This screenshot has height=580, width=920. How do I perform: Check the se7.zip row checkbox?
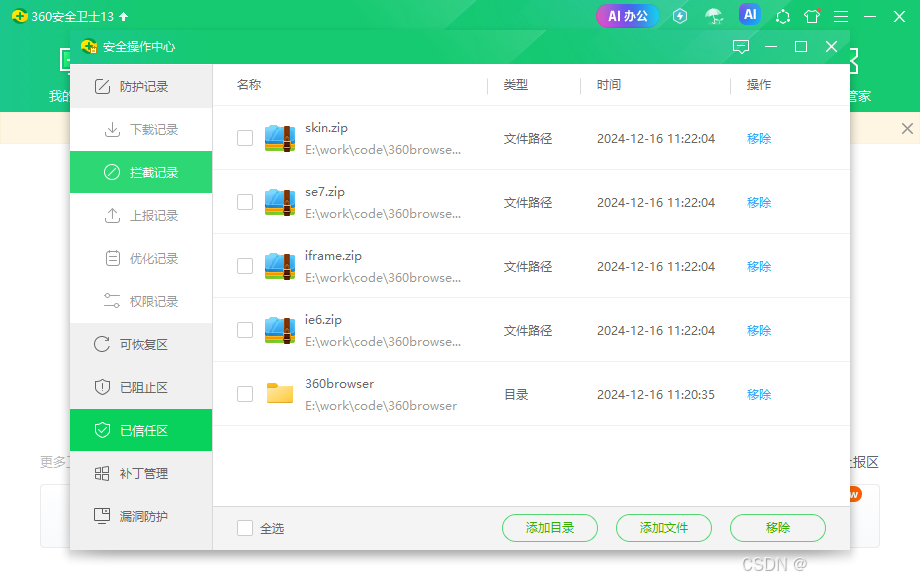pos(245,202)
